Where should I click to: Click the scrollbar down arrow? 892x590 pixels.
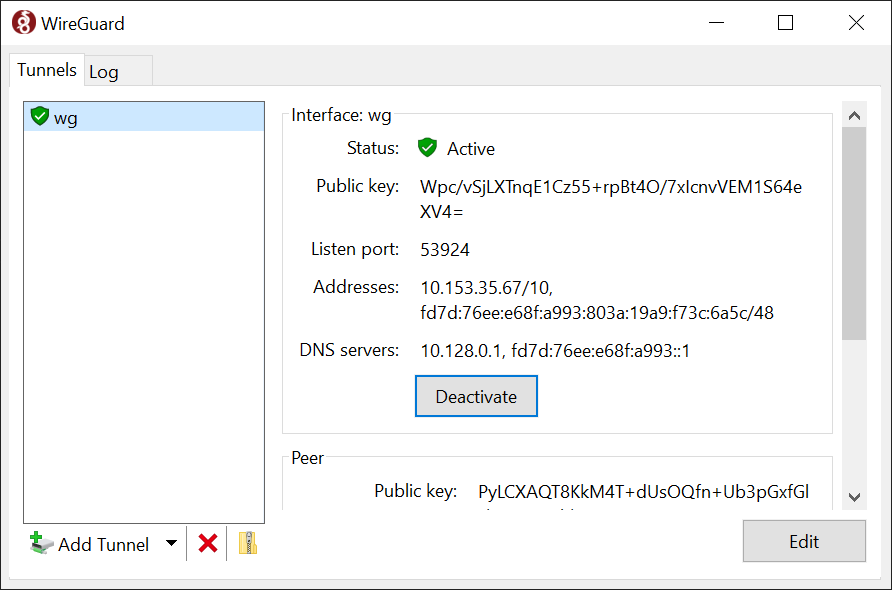(x=854, y=496)
